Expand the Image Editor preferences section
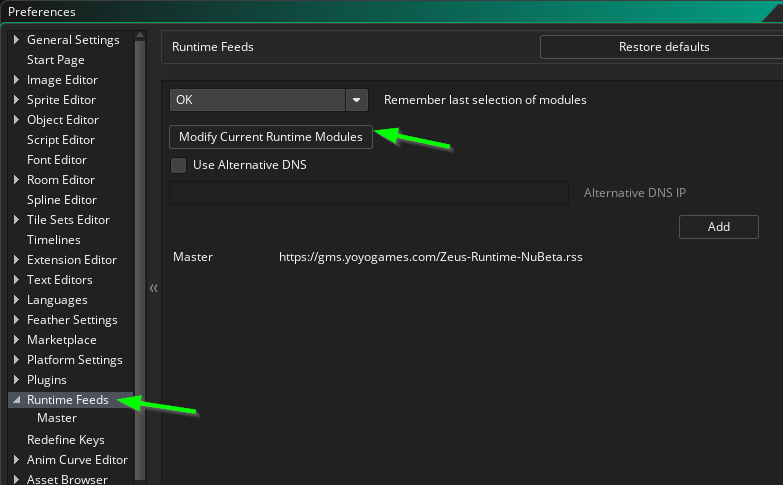 pyautogui.click(x=16, y=80)
